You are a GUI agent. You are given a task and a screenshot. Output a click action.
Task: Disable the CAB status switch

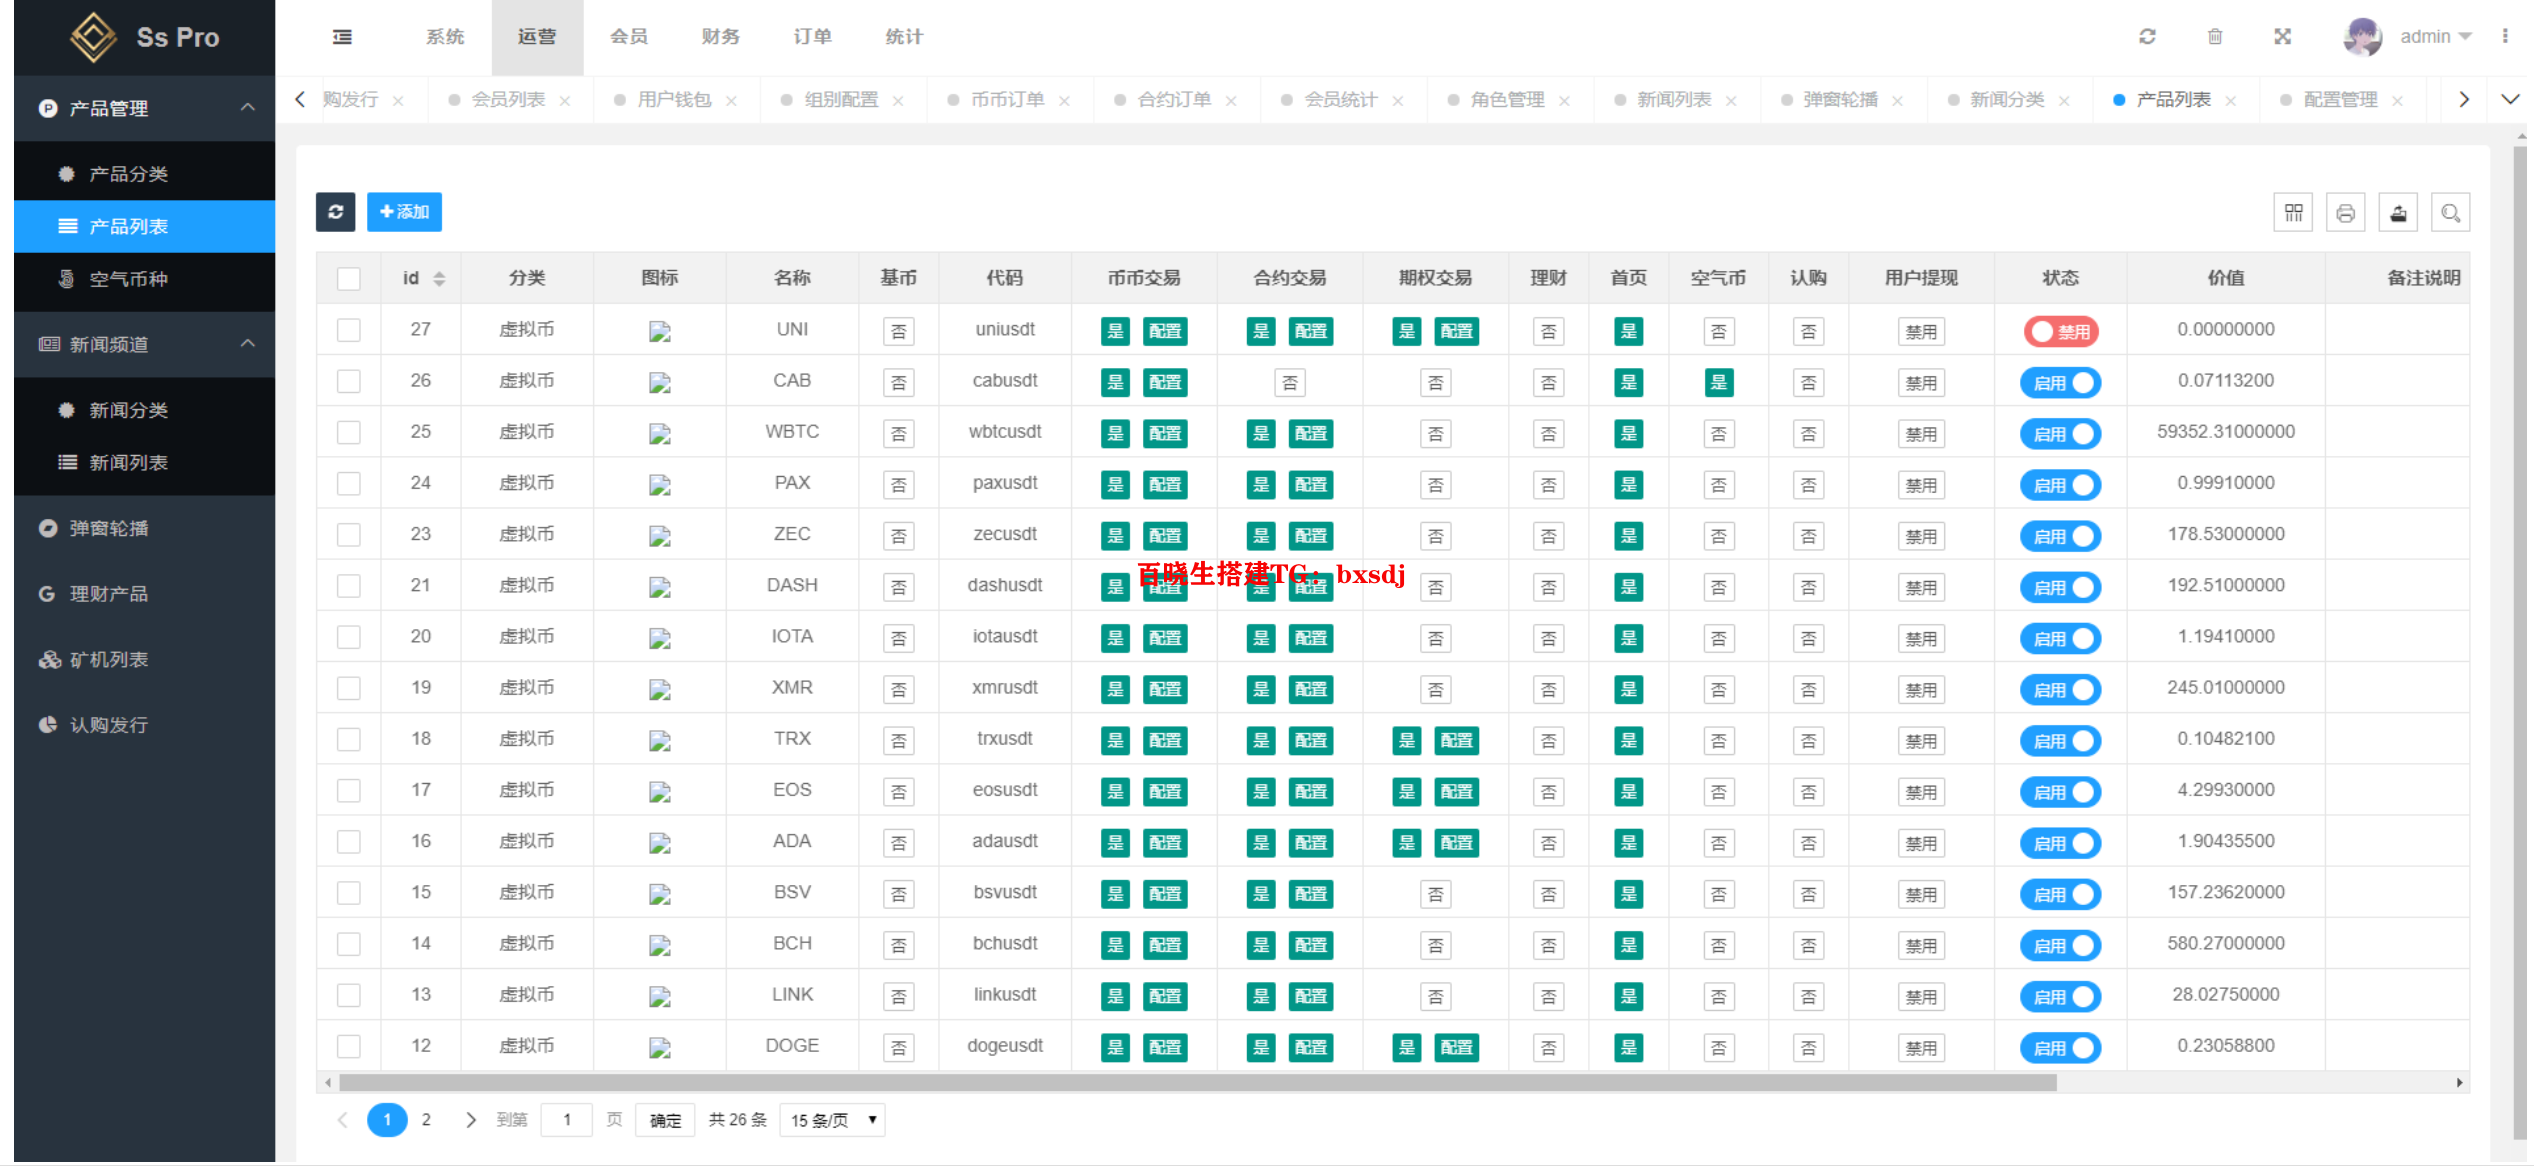tap(2061, 383)
